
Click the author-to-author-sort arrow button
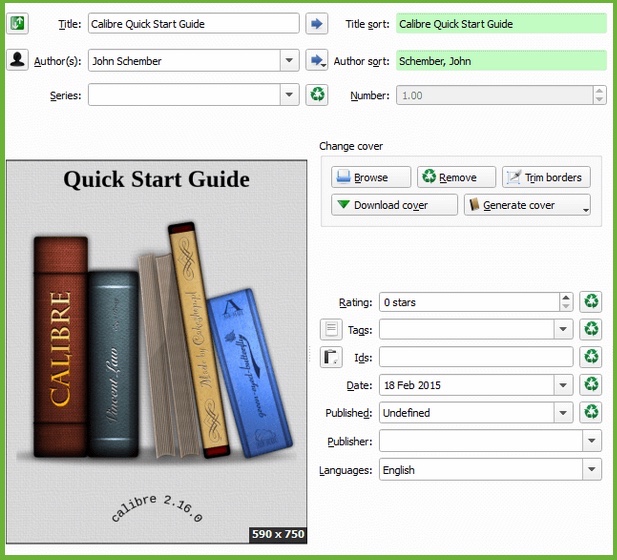click(317, 60)
